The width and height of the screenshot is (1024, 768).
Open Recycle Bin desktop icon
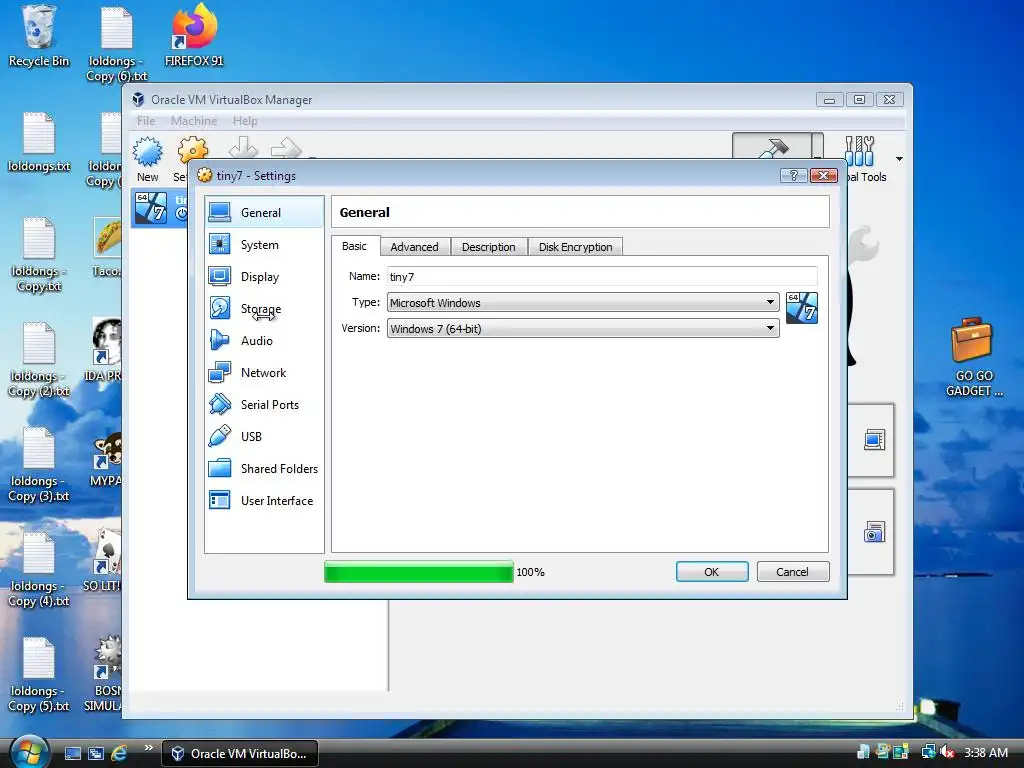click(39, 36)
